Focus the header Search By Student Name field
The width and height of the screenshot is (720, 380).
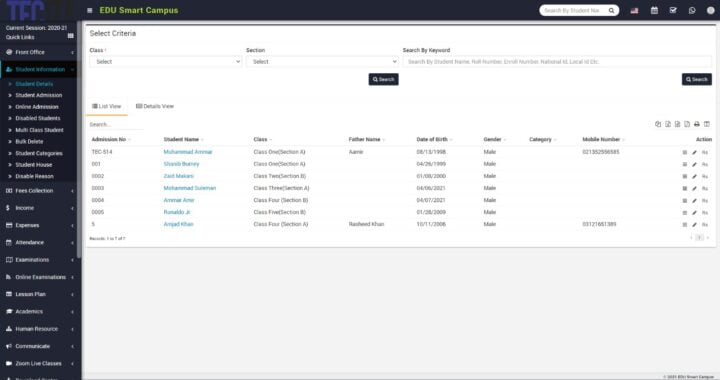(x=573, y=11)
